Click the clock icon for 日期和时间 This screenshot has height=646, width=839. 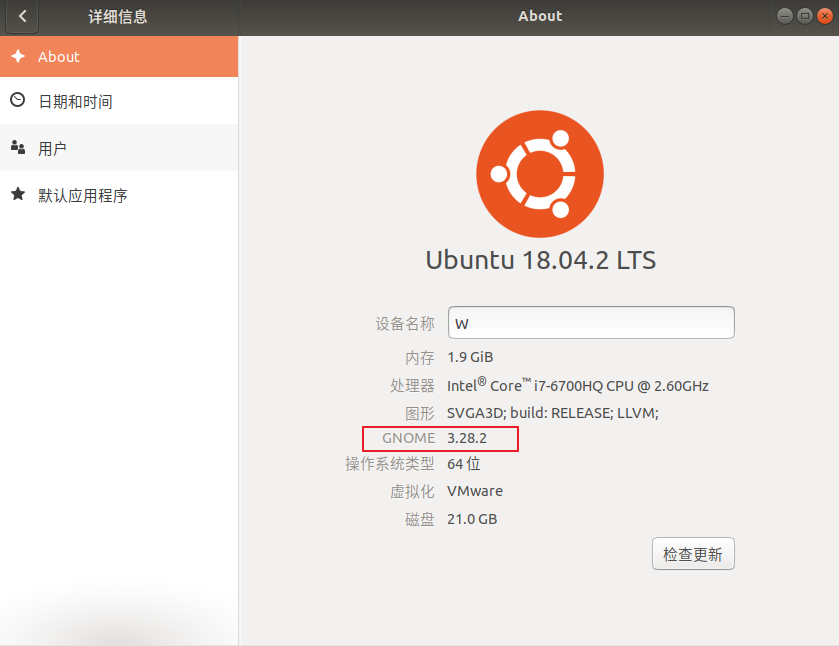[17, 100]
